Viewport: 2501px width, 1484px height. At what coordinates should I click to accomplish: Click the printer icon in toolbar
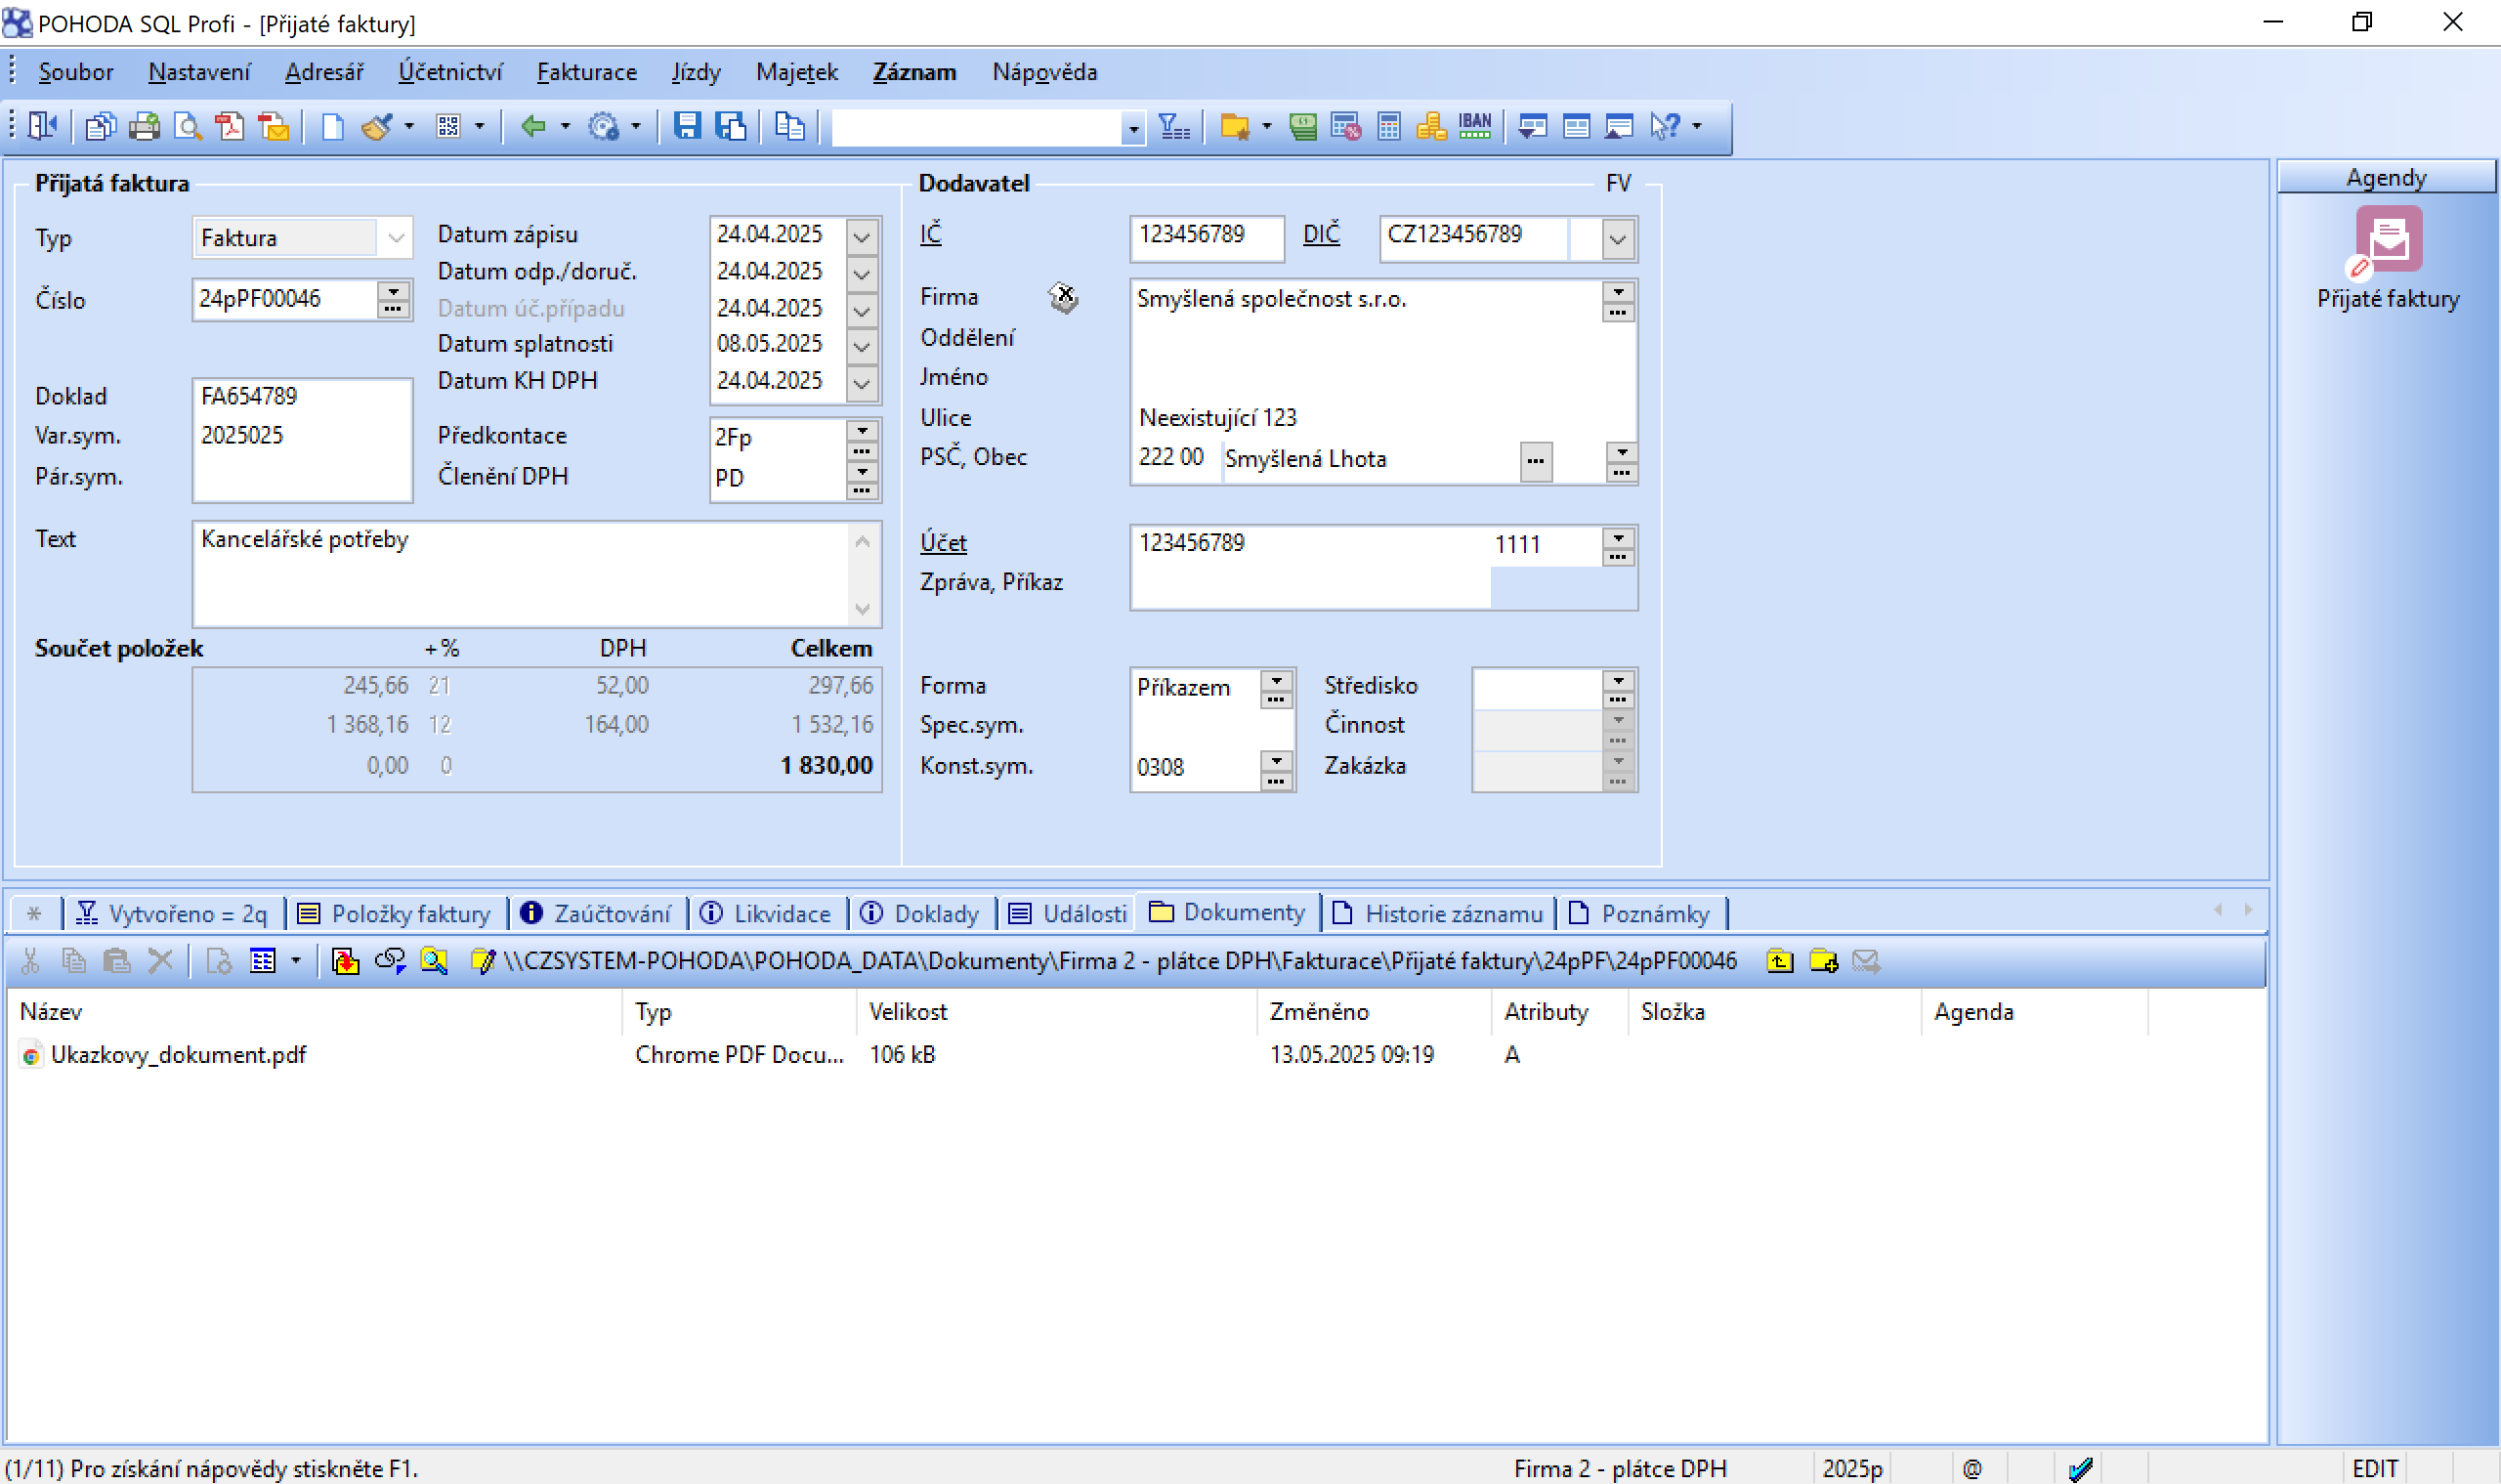click(144, 126)
